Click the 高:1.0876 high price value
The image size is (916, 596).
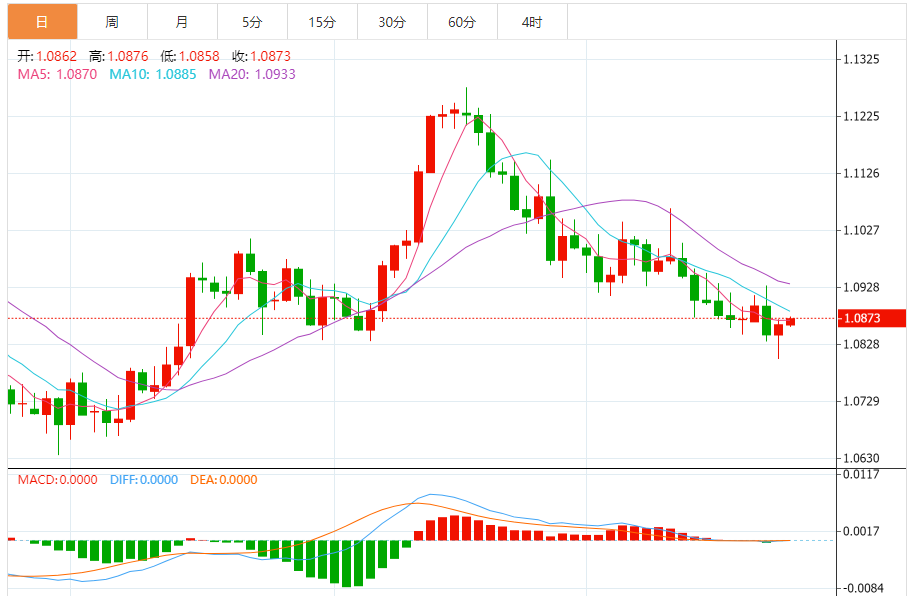pyautogui.click(x=119, y=56)
